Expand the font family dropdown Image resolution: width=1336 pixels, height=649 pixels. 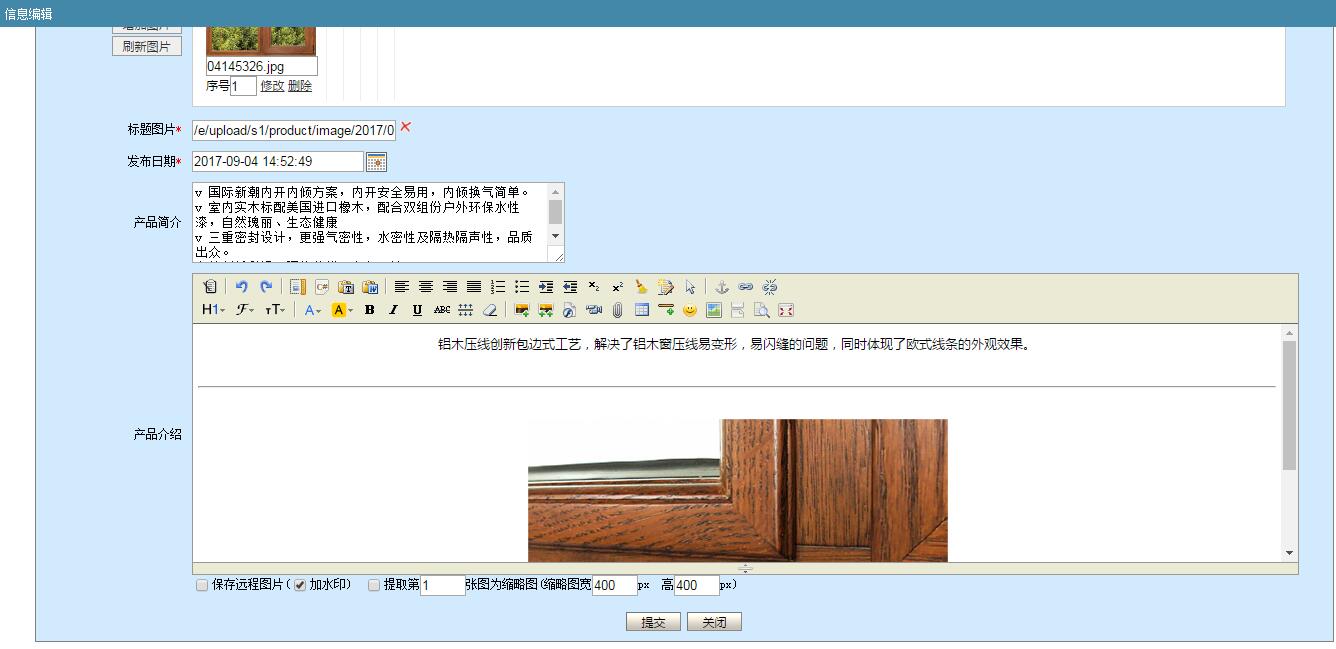[x=244, y=310]
